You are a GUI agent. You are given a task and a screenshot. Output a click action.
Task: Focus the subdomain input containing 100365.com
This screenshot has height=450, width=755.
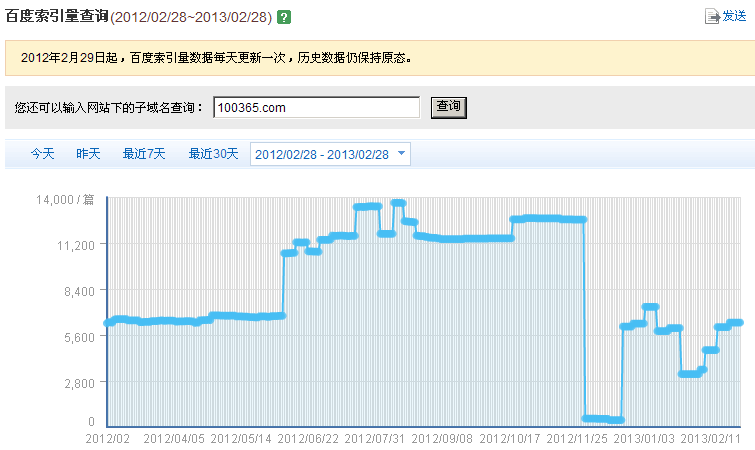tap(316, 107)
